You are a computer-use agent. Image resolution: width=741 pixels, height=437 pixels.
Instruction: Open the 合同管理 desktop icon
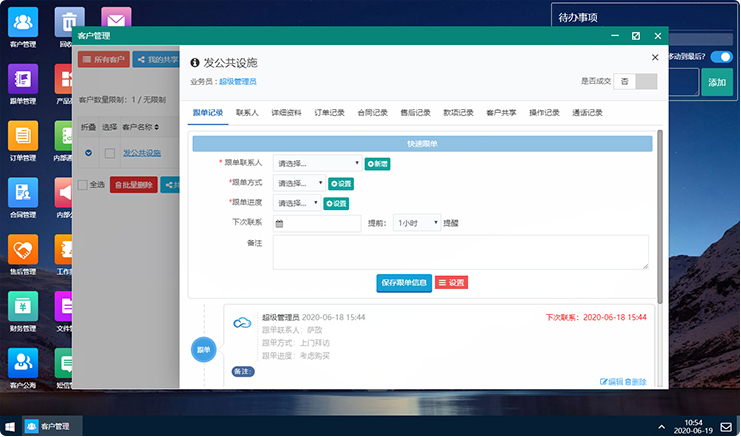coord(23,197)
